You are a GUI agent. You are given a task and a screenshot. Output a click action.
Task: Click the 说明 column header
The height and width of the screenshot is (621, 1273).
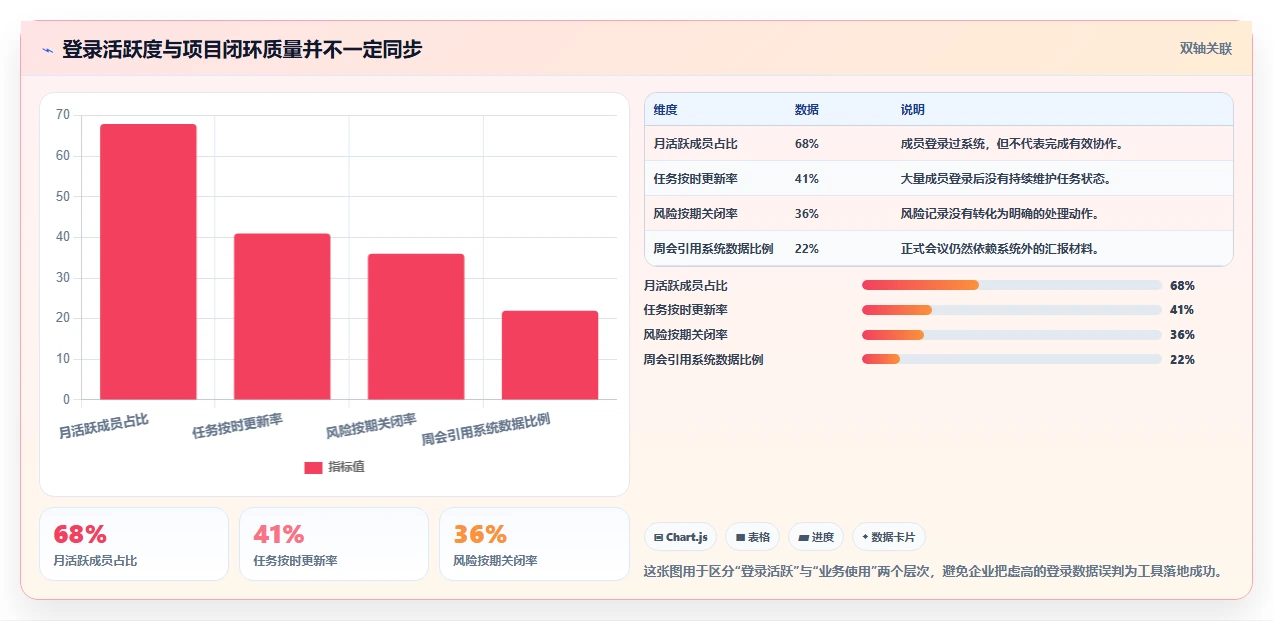913,110
